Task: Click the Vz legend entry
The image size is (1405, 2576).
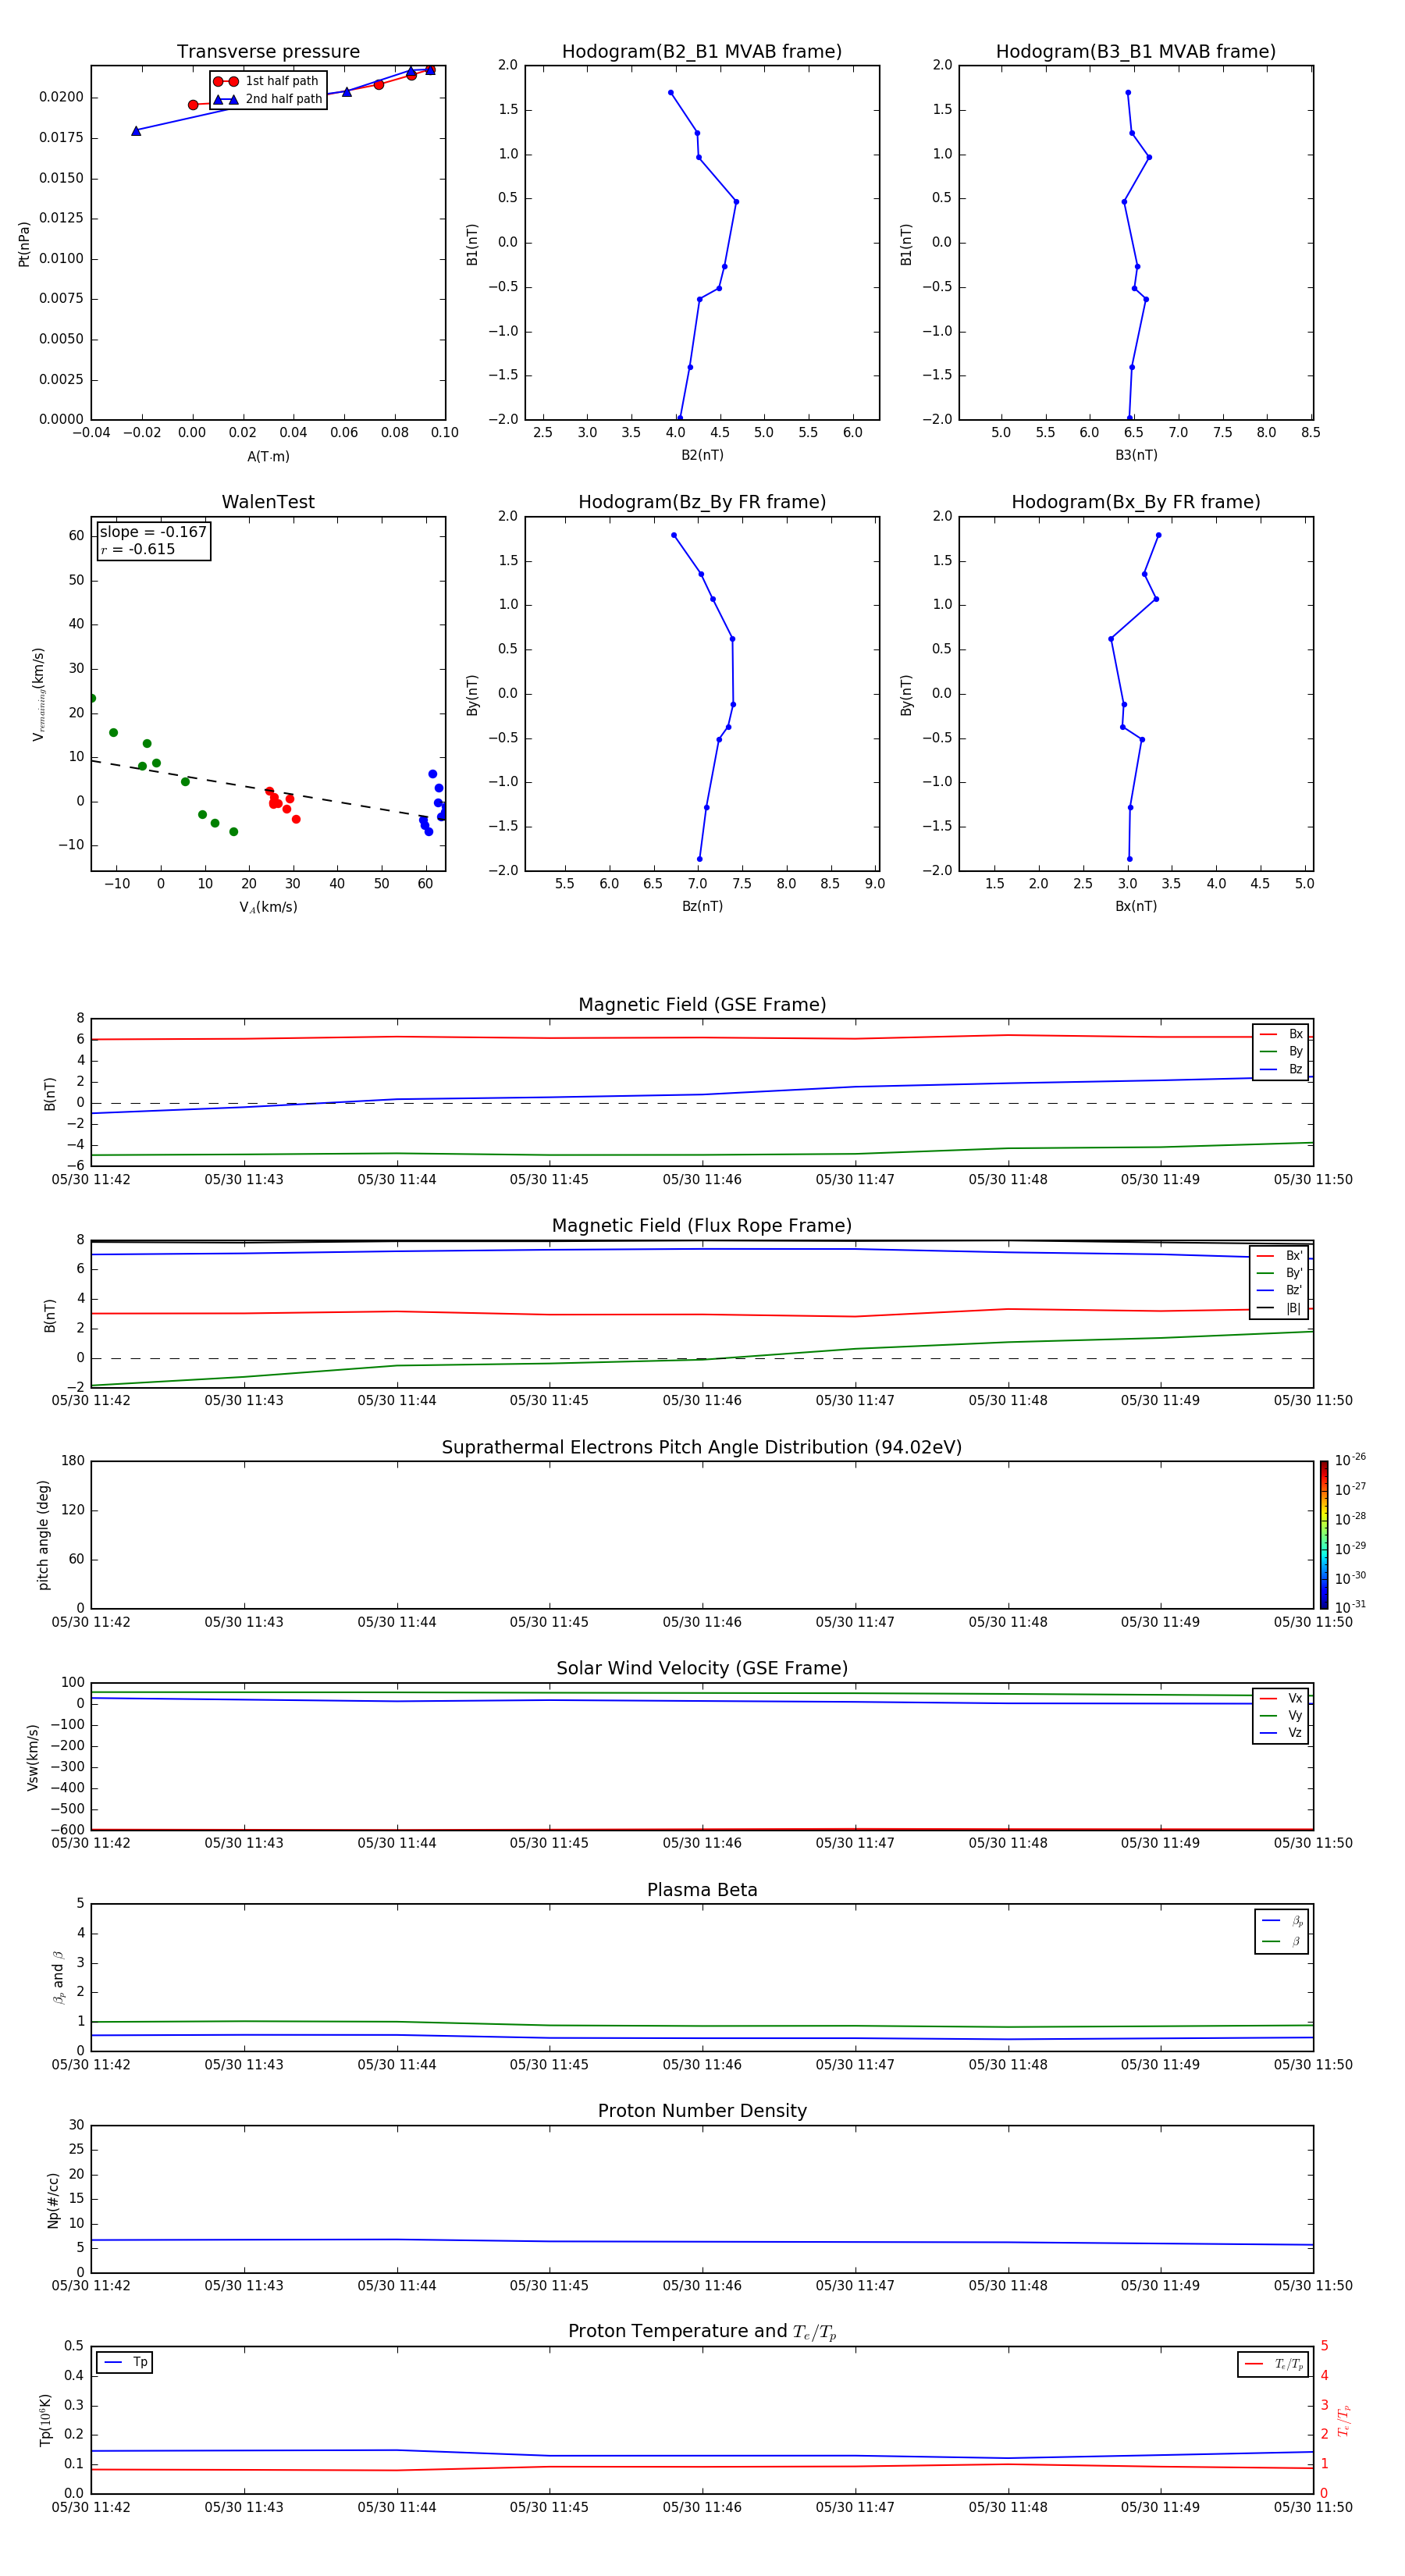Action: (1281, 1732)
